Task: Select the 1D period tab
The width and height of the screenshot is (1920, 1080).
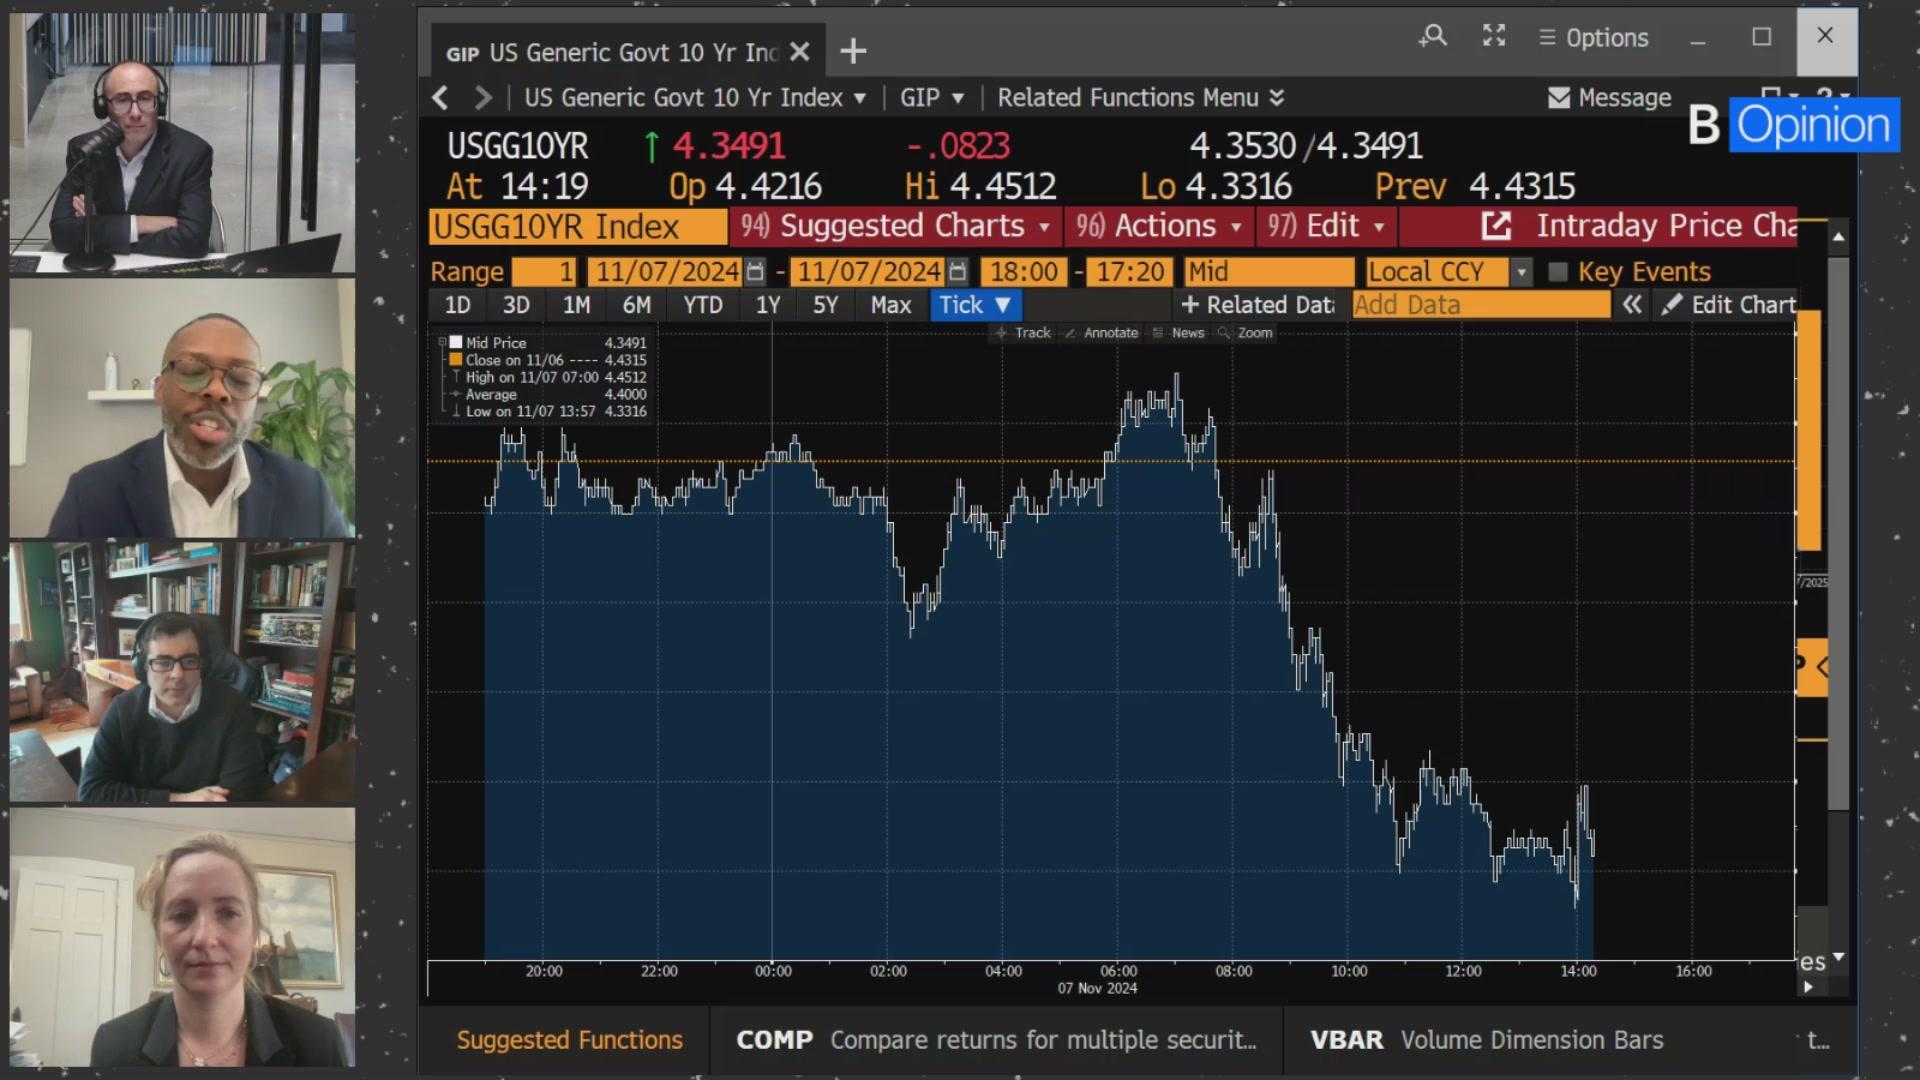Action: 457,305
